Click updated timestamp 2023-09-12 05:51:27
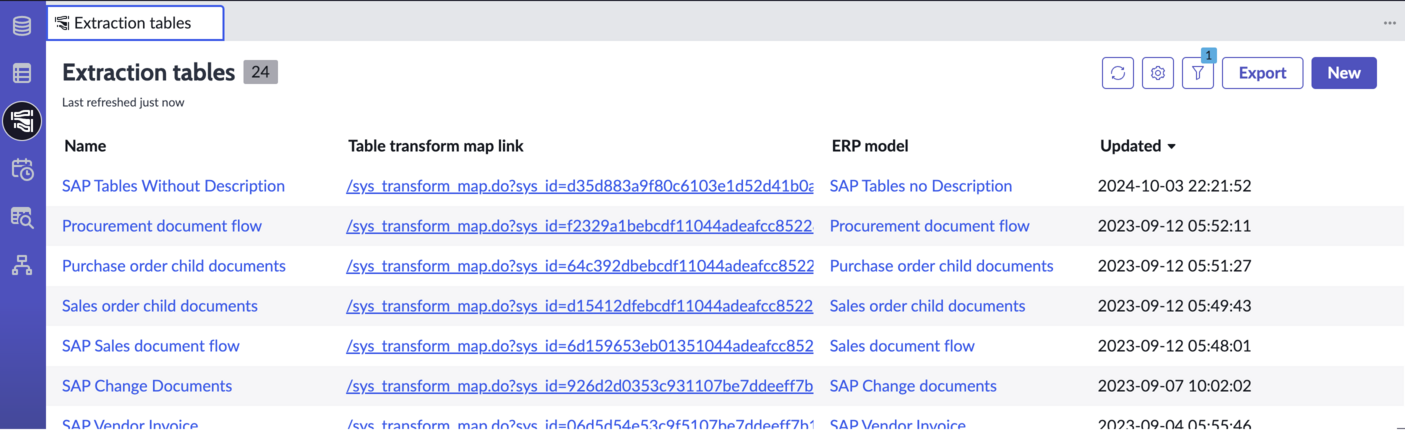 pos(1175,266)
